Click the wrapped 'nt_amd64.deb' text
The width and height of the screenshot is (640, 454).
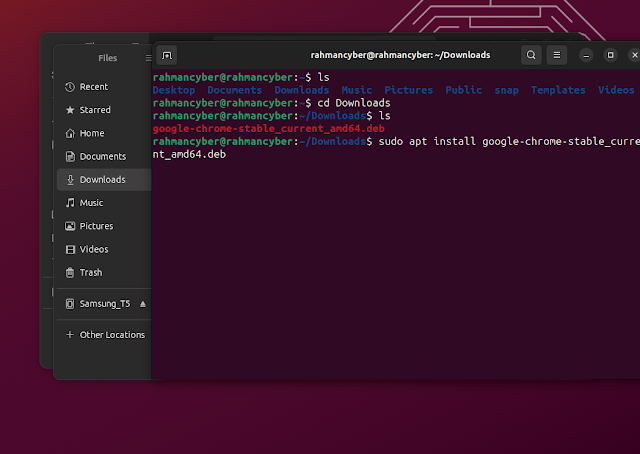(189, 154)
